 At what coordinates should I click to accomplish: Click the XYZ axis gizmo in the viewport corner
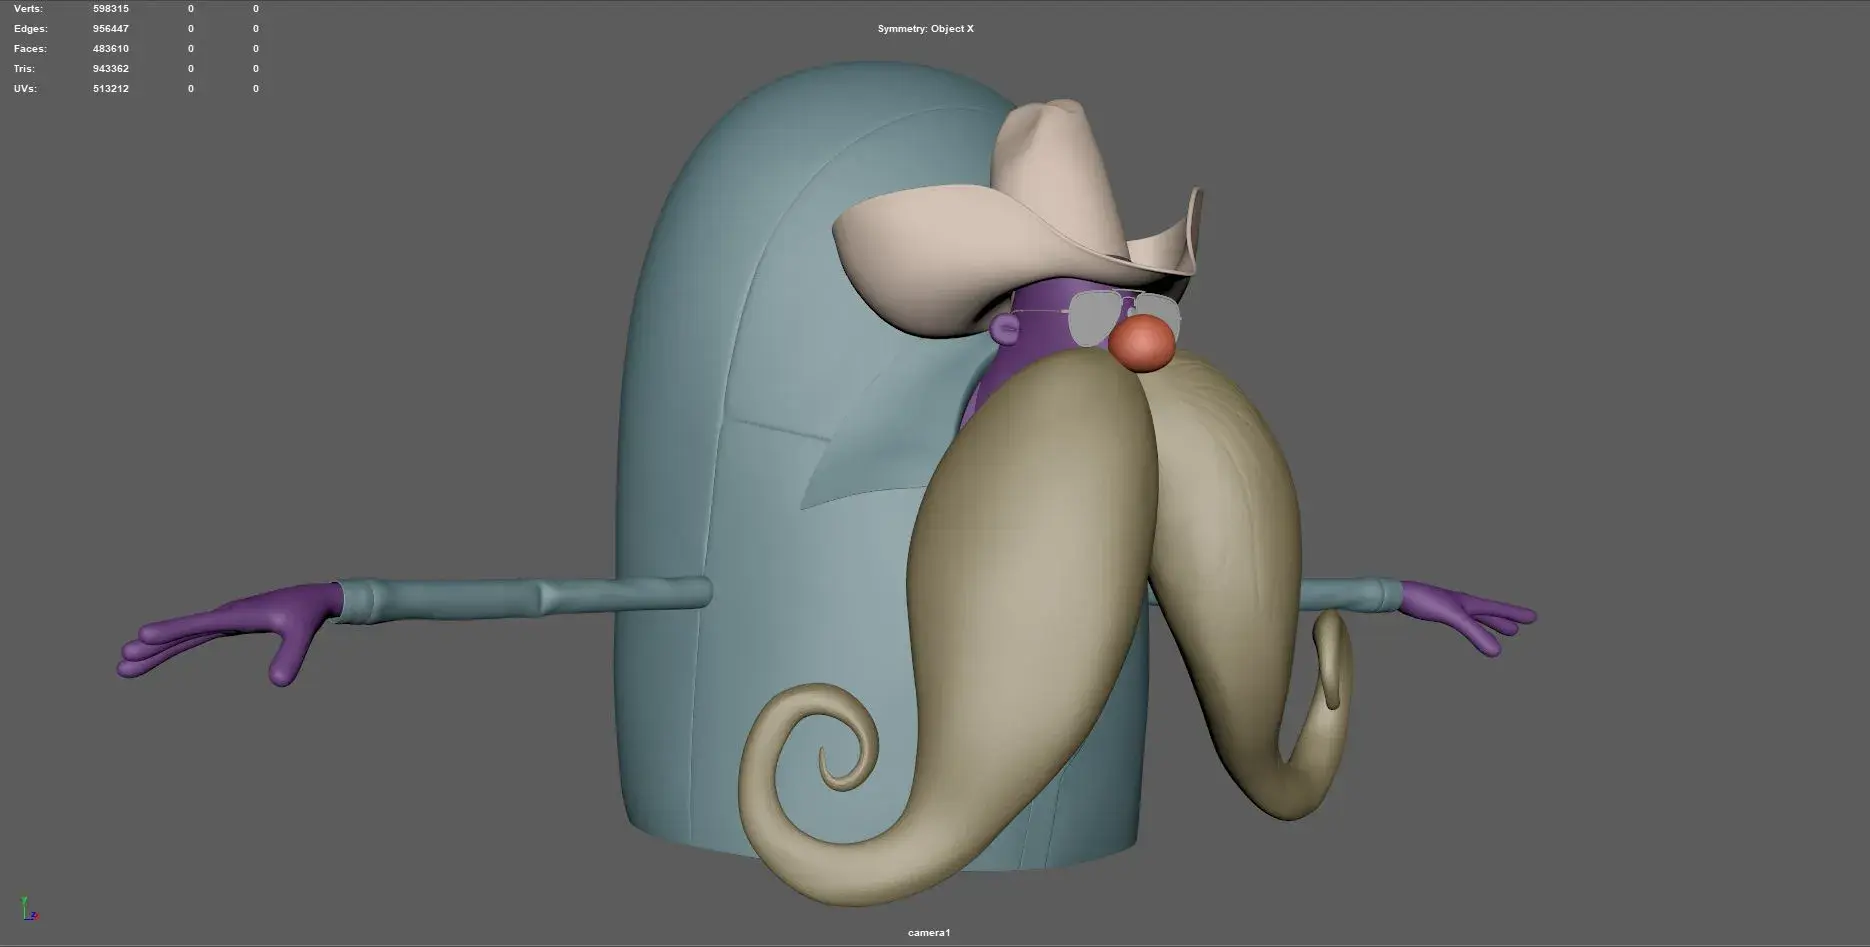click(x=29, y=908)
